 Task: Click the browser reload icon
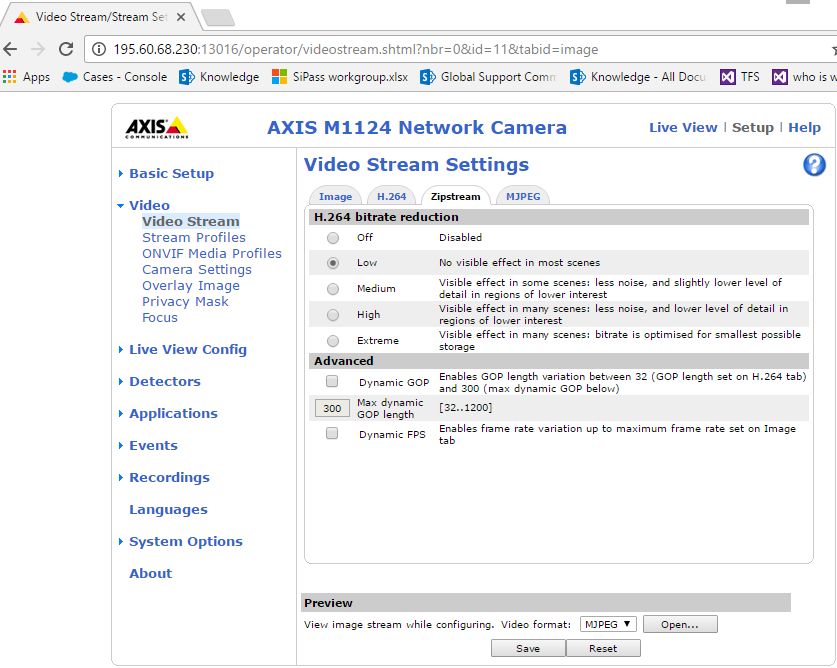66,47
